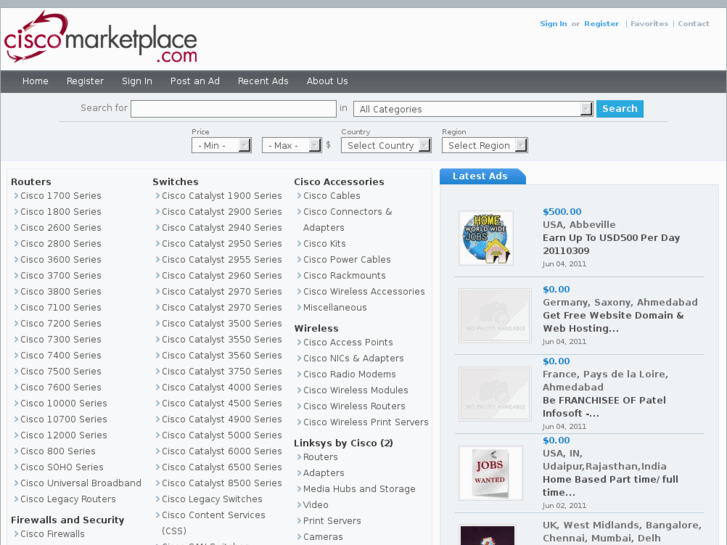This screenshot has height=545, width=727.
Task: Open Cisco Power Cables
Action: [347, 260]
